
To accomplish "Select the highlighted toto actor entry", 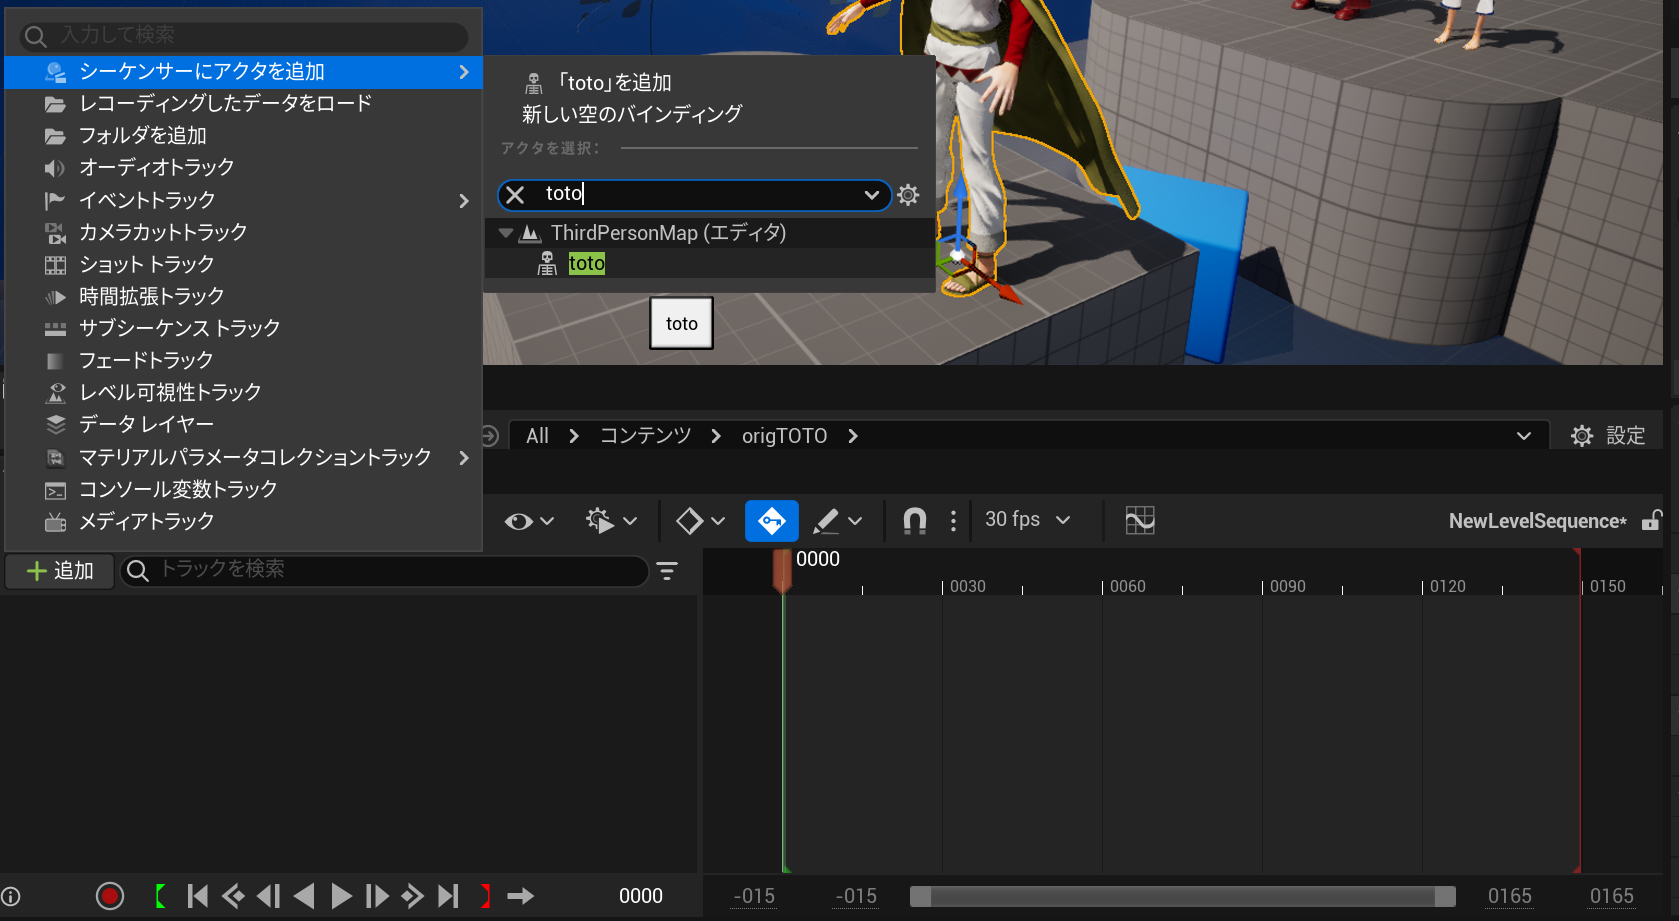I will tap(587, 264).
